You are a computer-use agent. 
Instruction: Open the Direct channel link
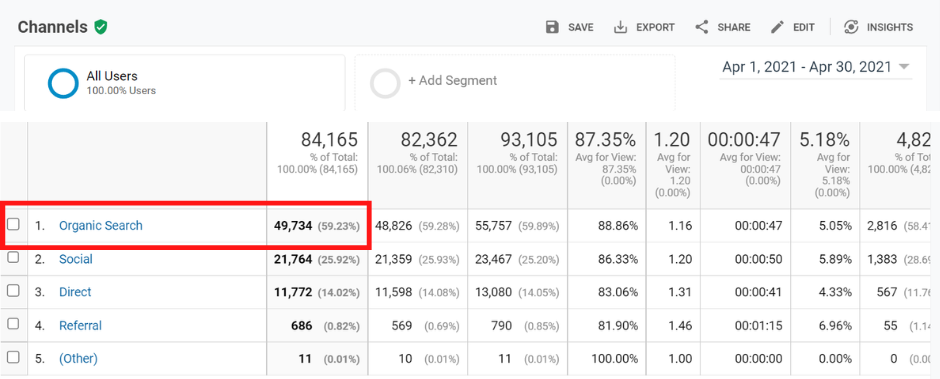click(75, 292)
